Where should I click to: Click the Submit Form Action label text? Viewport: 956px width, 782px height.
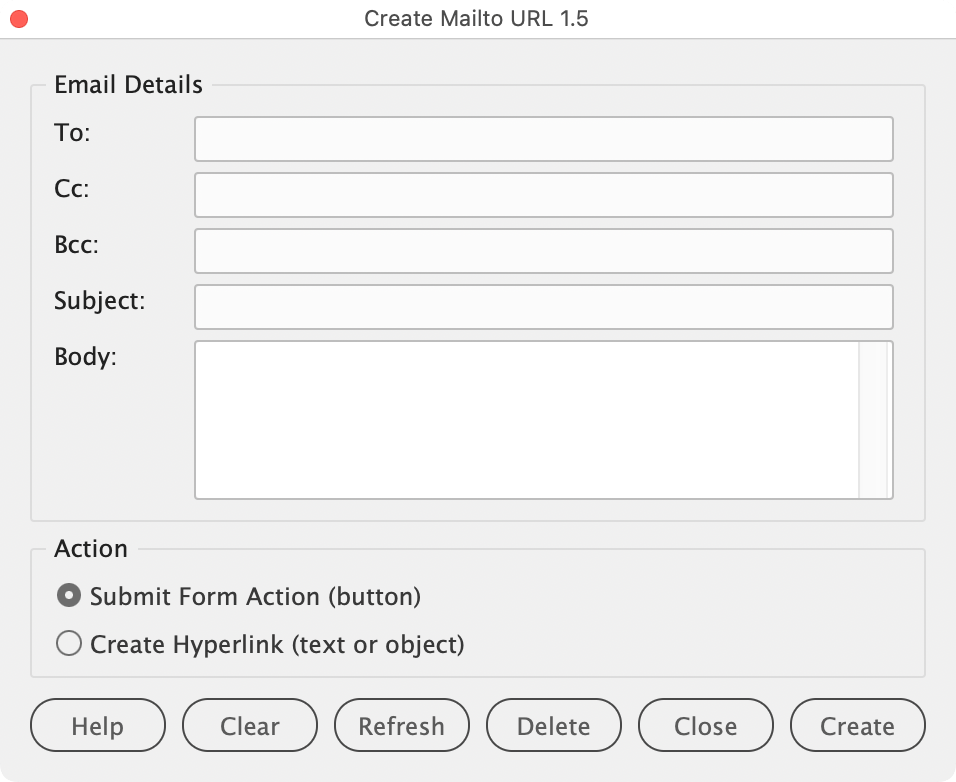click(x=255, y=596)
